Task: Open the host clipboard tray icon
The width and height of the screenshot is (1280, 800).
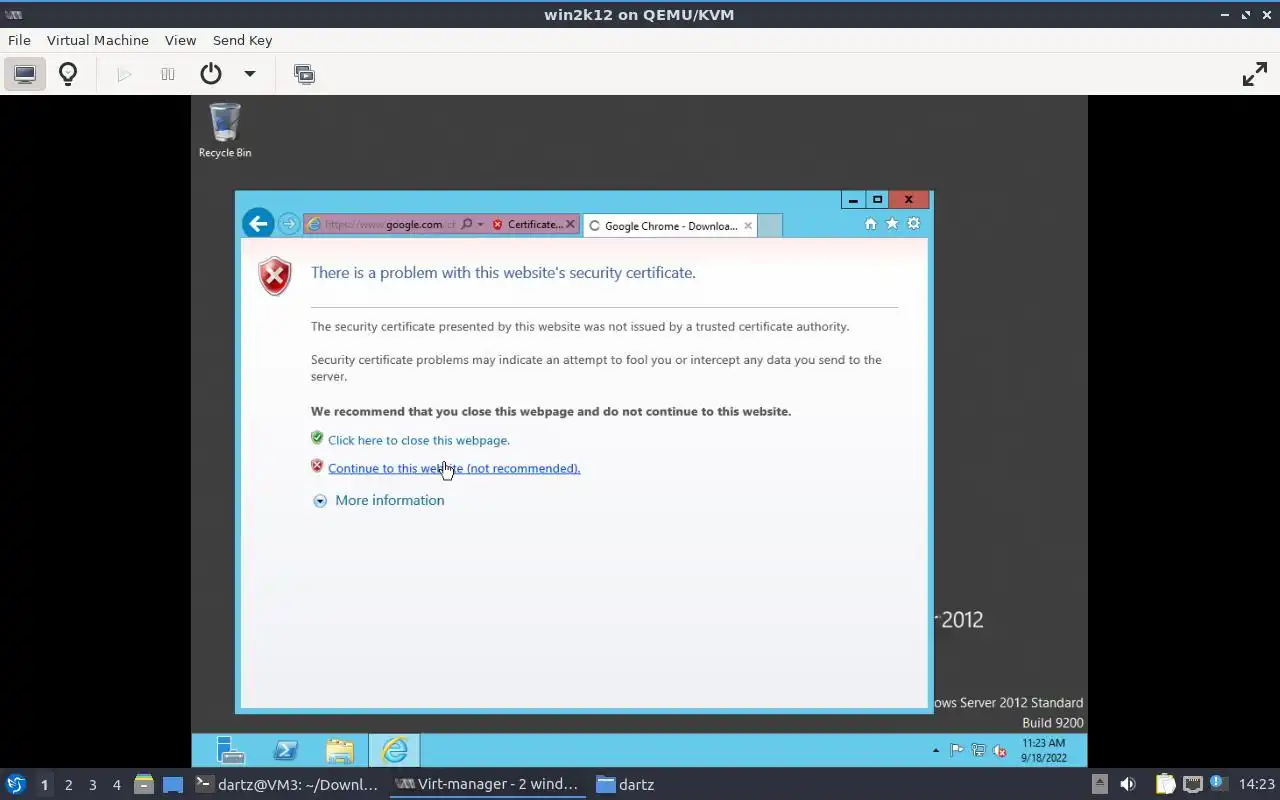Action: pos(1165,785)
